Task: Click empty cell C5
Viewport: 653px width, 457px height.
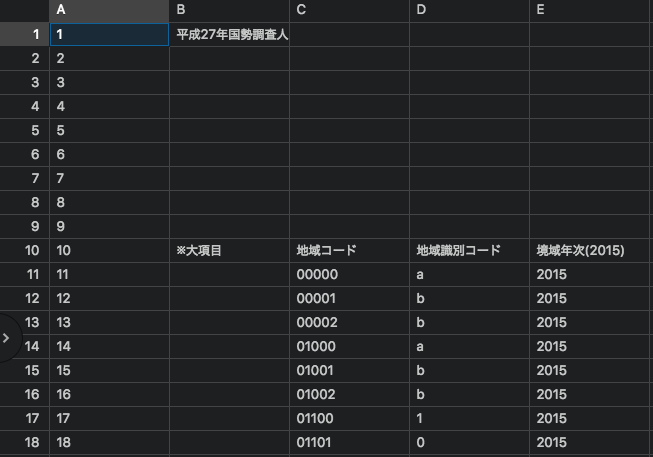Action: 349,130
